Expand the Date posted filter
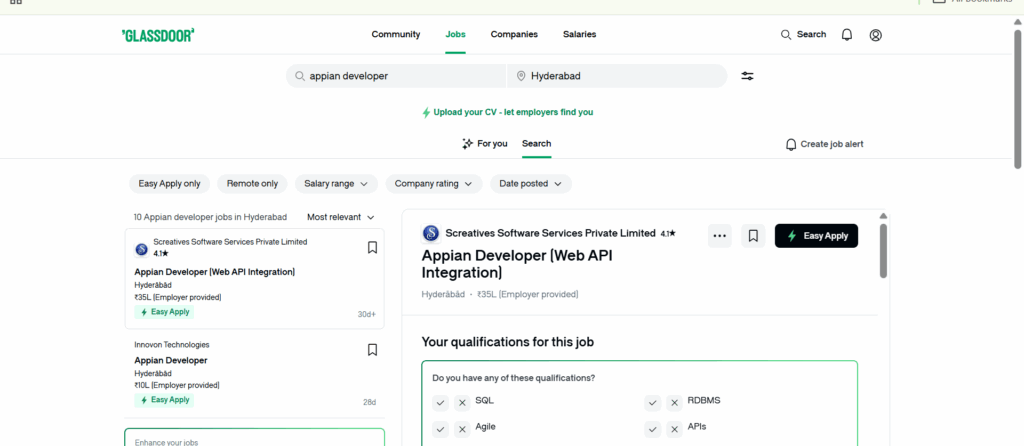1024x446 pixels. pos(530,184)
